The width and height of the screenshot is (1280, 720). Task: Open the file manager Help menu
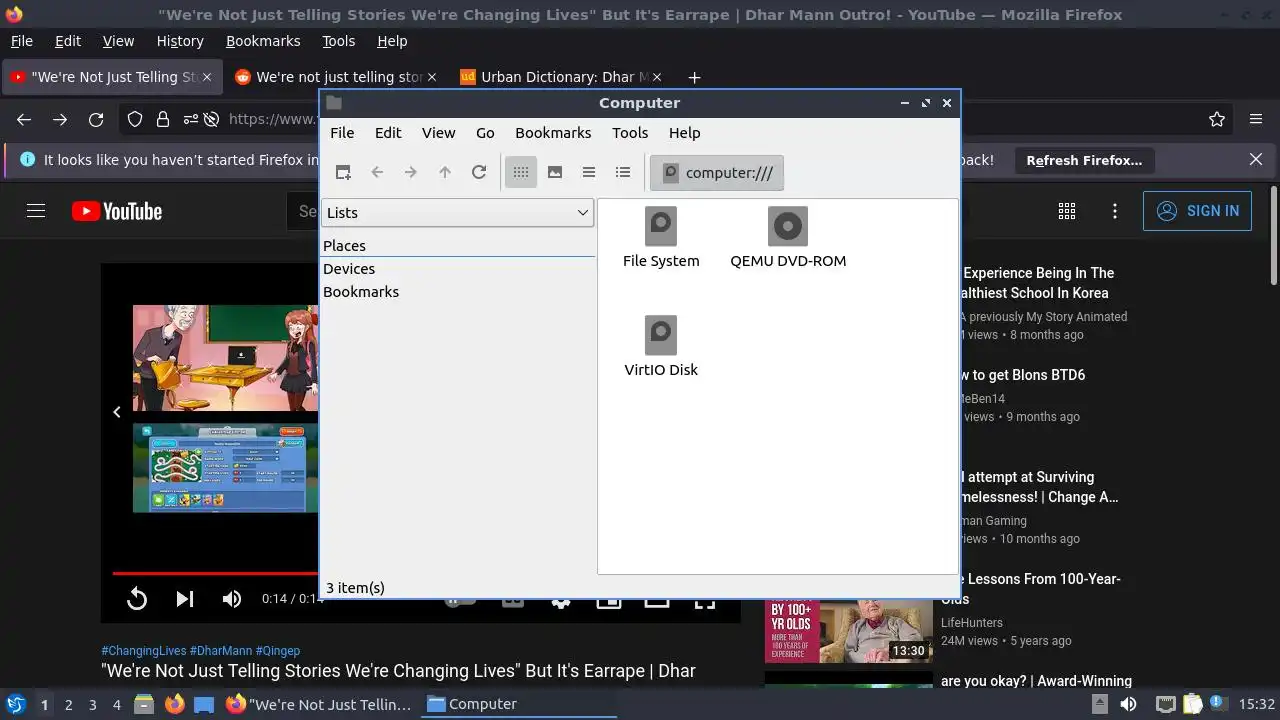(x=684, y=133)
